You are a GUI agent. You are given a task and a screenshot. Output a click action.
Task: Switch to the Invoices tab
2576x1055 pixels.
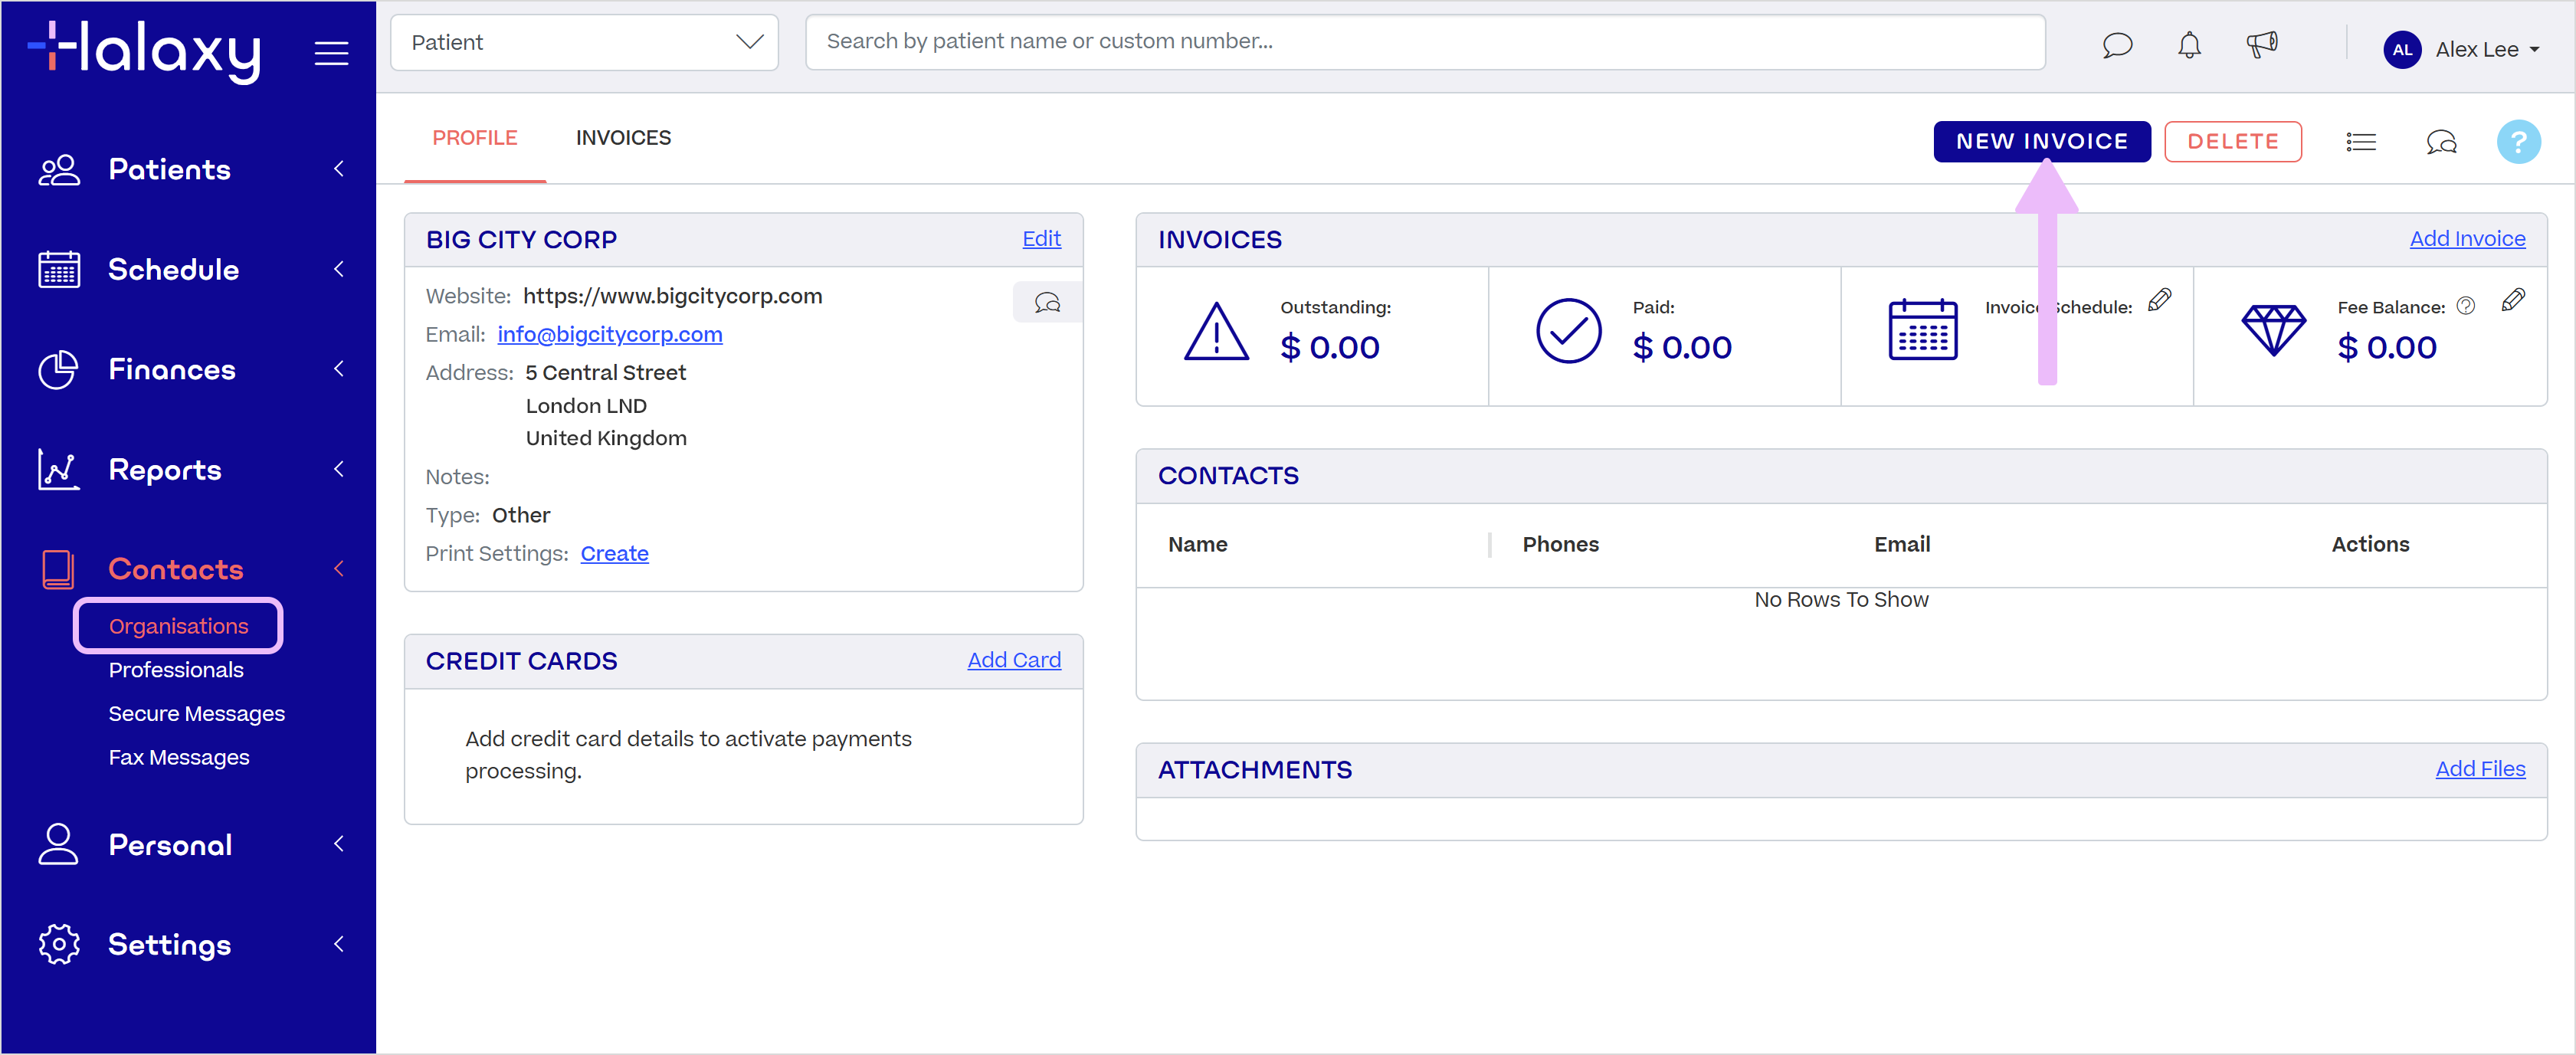coord(623,138)
